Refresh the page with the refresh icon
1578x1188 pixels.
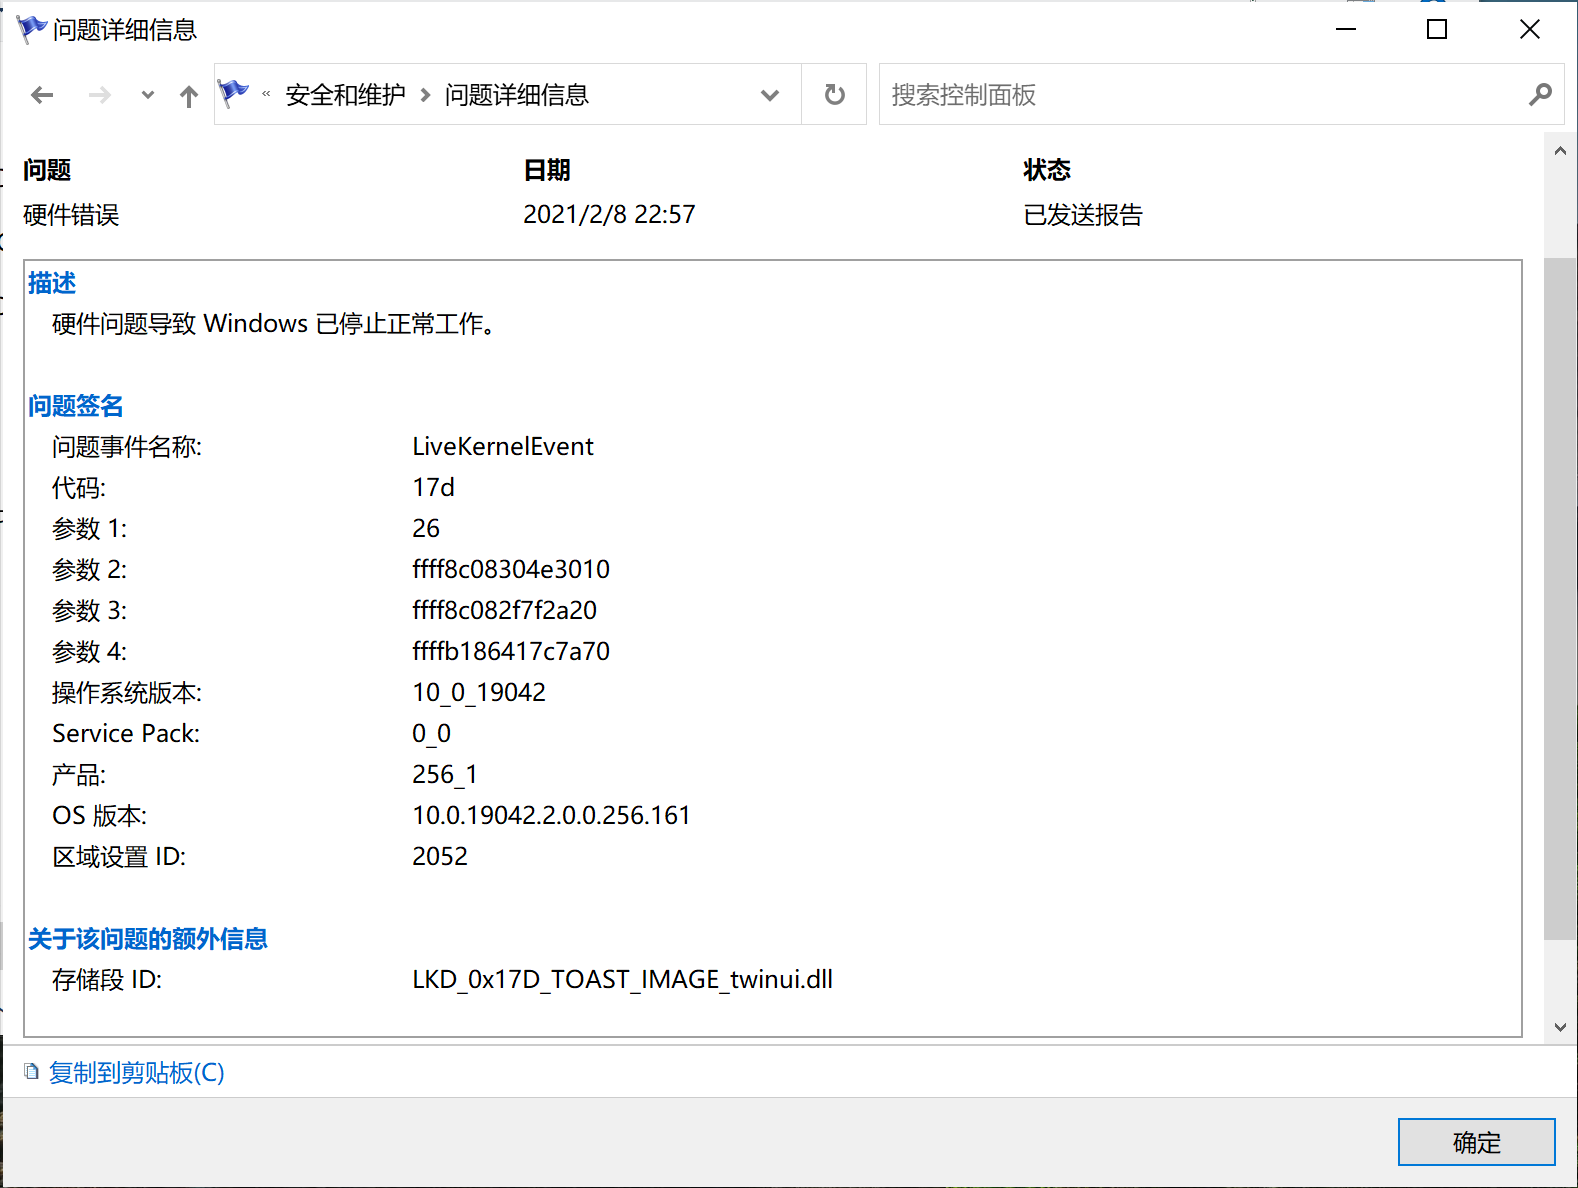pyautogui.click(x=835, y=95)
